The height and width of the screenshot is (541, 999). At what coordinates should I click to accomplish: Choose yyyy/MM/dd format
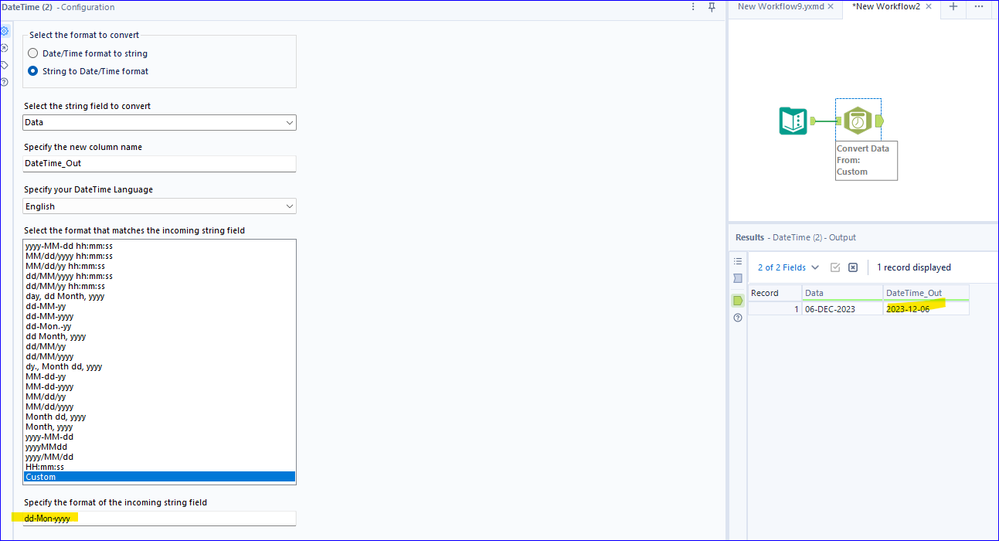[159, 457]
